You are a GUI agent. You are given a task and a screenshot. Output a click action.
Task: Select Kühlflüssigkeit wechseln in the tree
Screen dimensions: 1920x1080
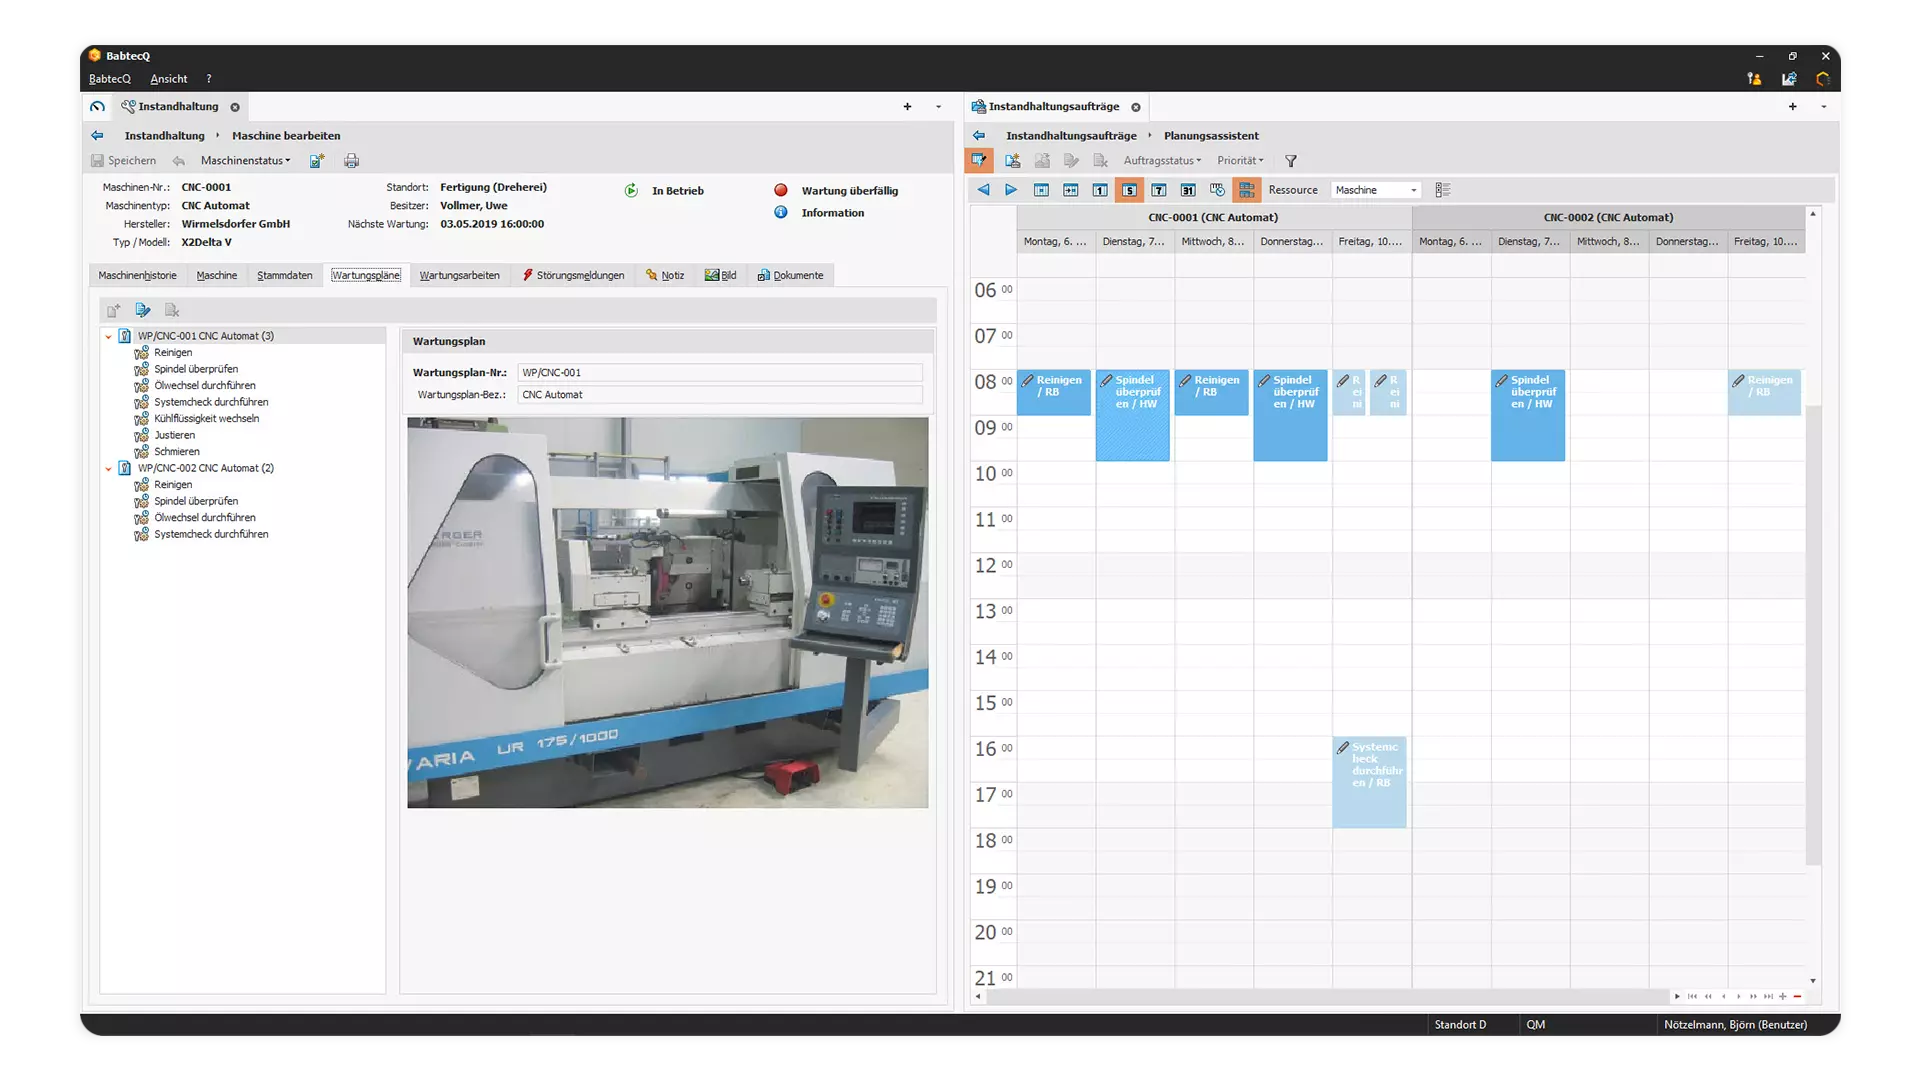point(206,418)
